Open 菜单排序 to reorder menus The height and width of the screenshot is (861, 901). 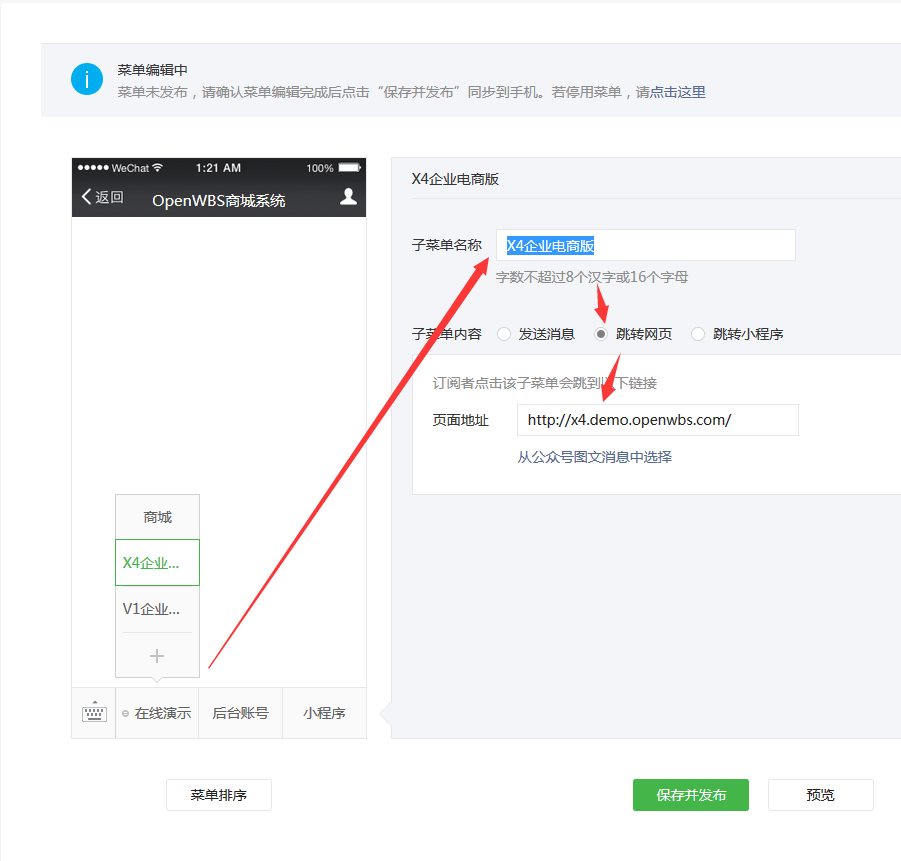pyautogui.click(x=218, y=795)
